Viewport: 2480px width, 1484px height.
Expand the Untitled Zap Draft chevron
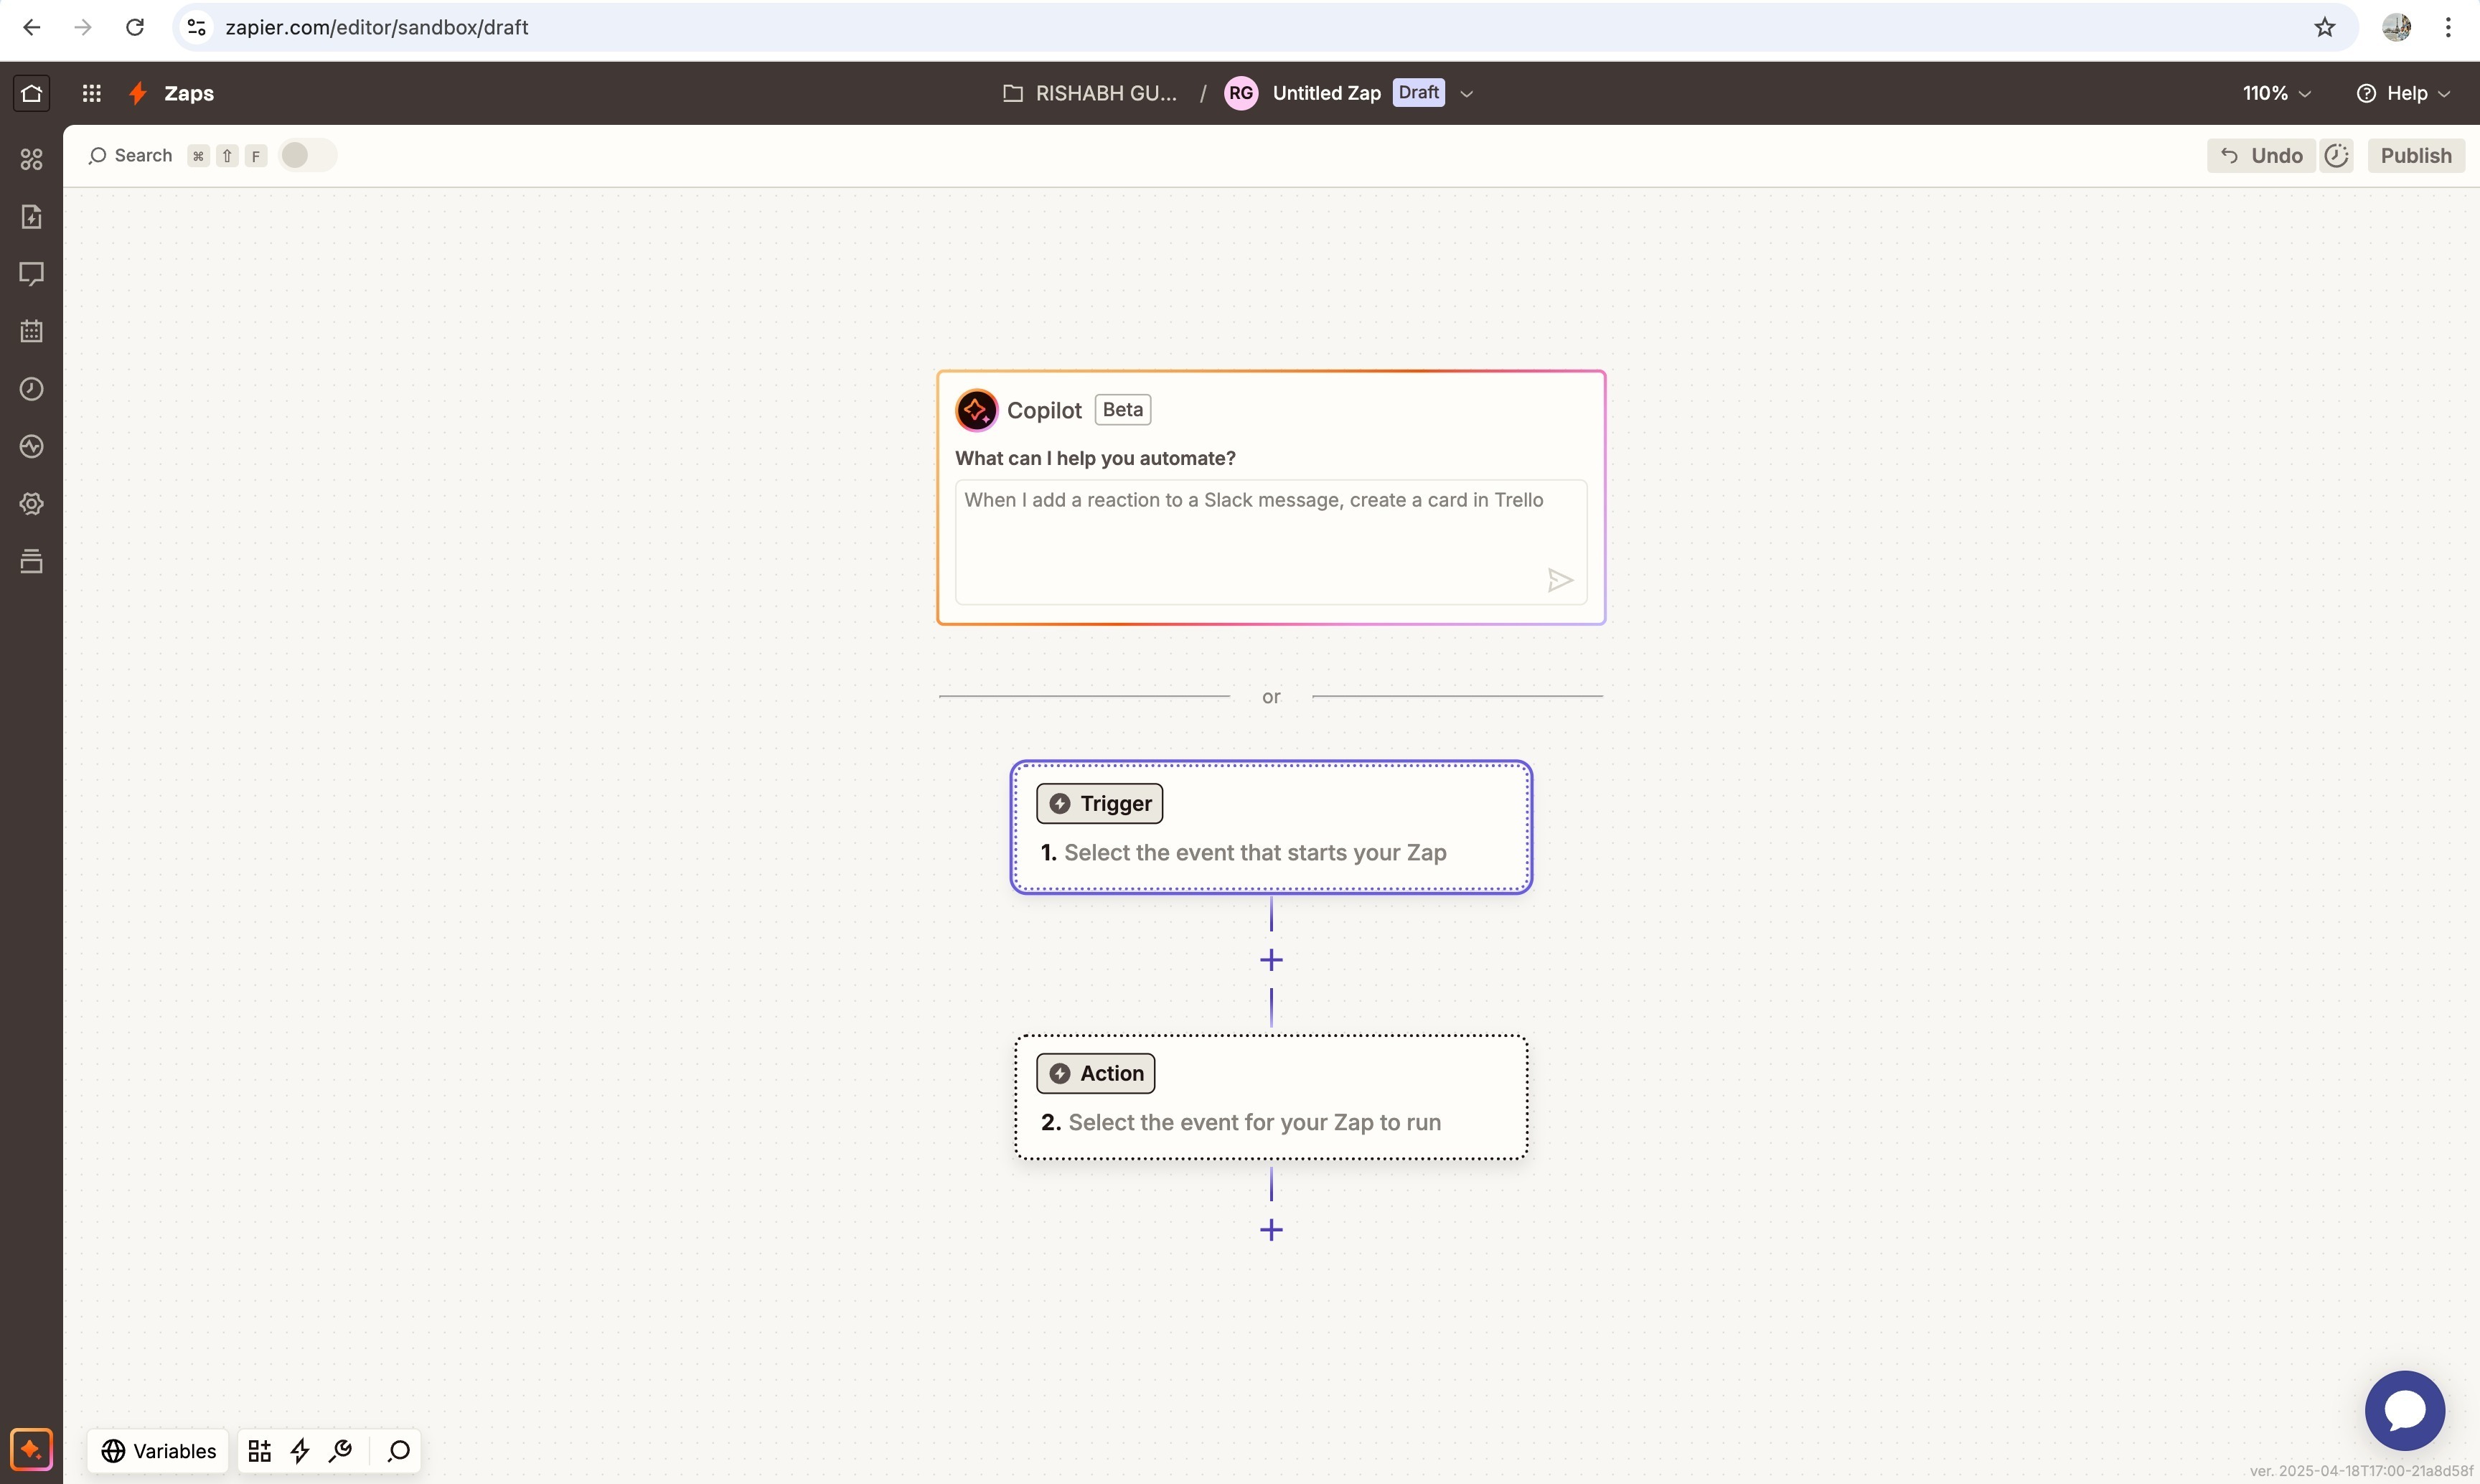[1466, 94]
